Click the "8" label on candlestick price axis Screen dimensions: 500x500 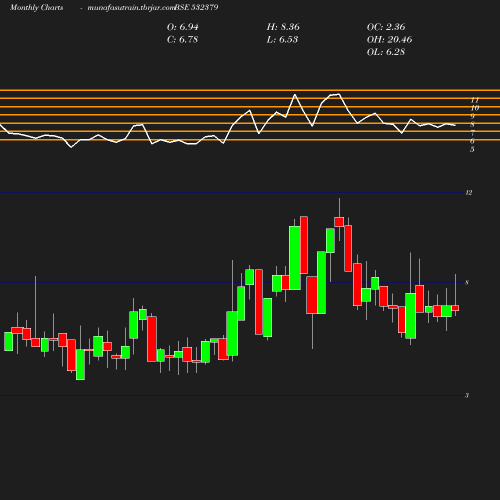coord(467,283)
